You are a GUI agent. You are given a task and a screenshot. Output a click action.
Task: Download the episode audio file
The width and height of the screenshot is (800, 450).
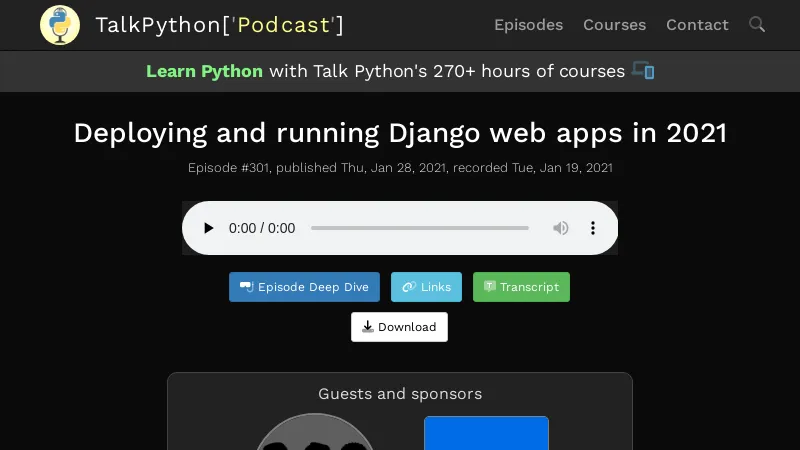tap(399, 327)
